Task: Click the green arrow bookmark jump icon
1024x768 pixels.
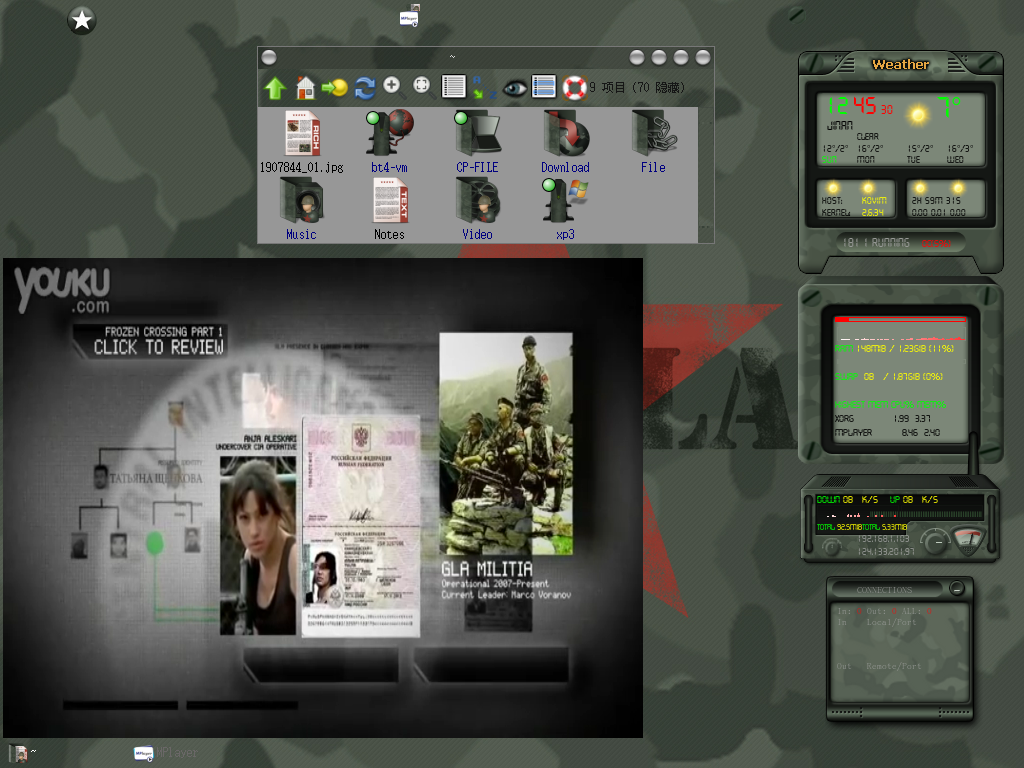Action: click(334, 88)
